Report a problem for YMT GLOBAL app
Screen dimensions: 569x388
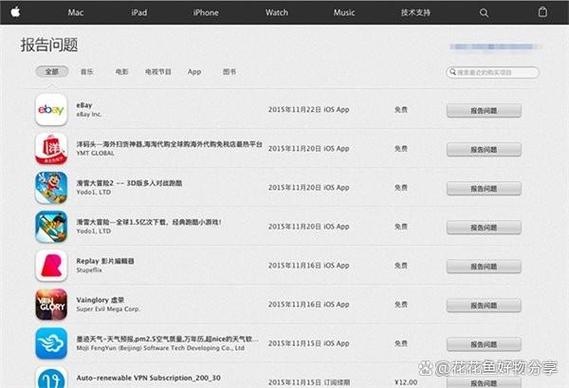[484, 150]
